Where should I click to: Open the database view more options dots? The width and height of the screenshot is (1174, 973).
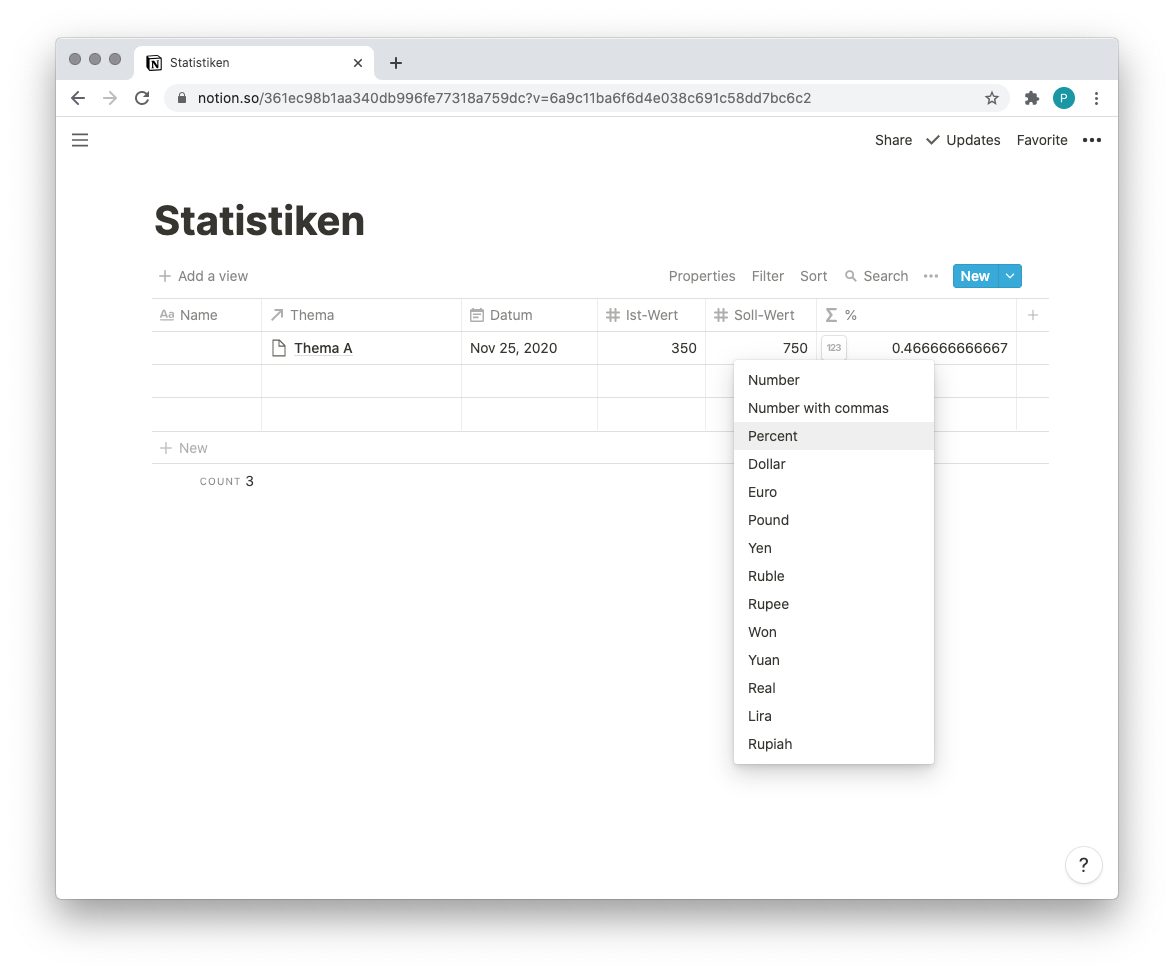coord(931,276)
